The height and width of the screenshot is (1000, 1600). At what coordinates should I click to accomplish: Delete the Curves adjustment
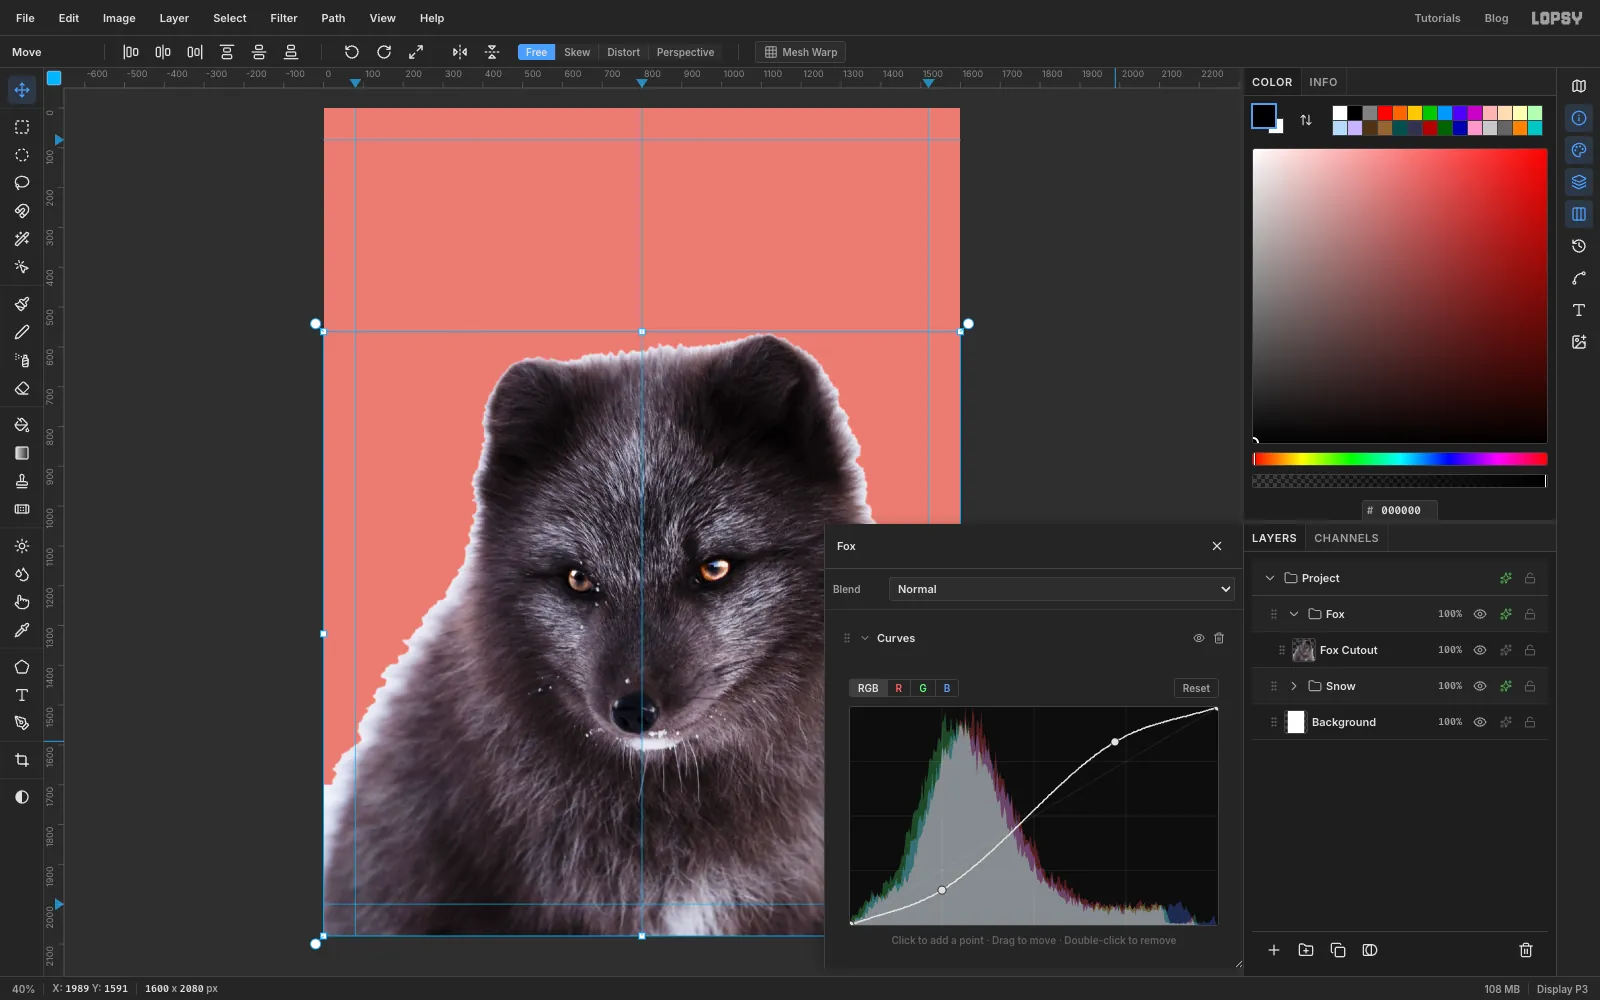[1219, 638]
